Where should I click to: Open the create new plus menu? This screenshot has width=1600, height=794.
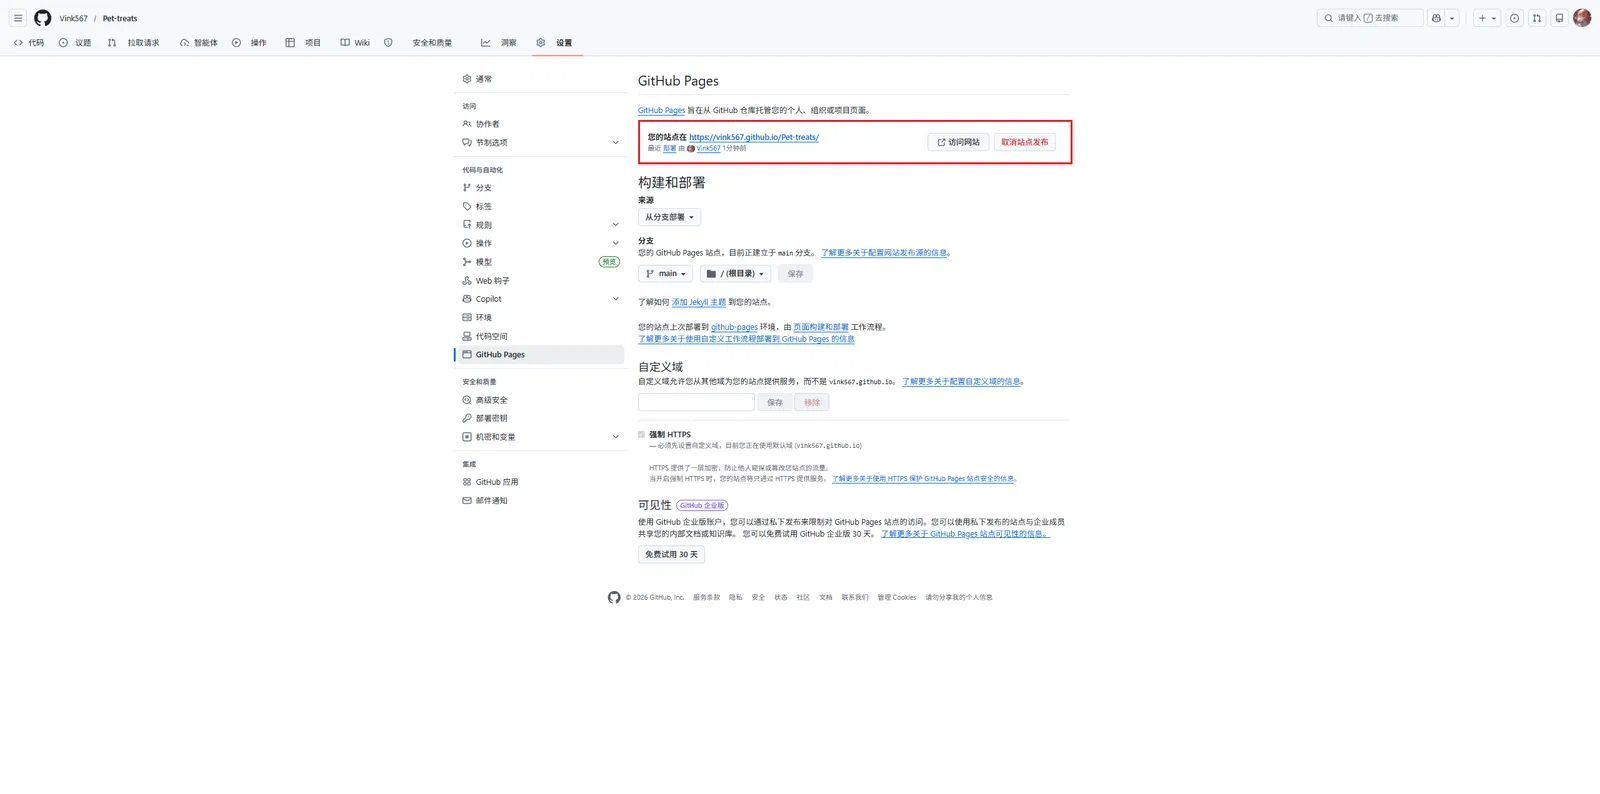tap(1487, 18)
